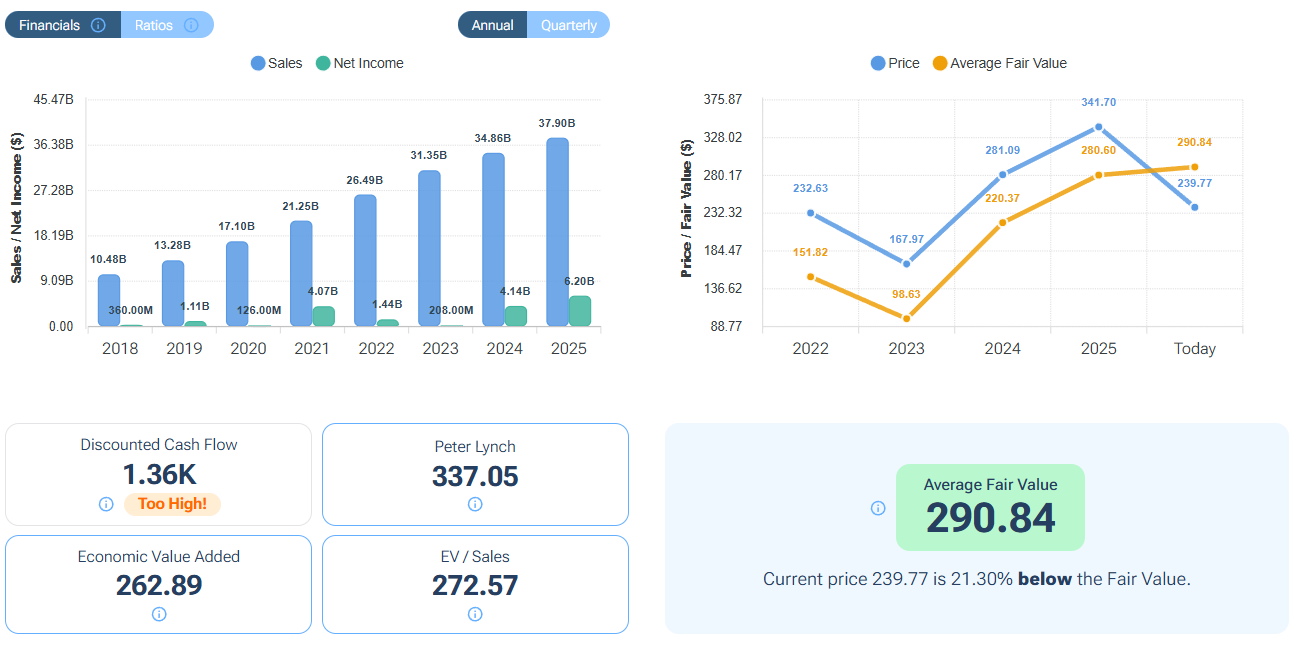This screenshot has height=648, width=1294.
Task: Toggle Sales series in chart legend
Action: click(277, 63)
